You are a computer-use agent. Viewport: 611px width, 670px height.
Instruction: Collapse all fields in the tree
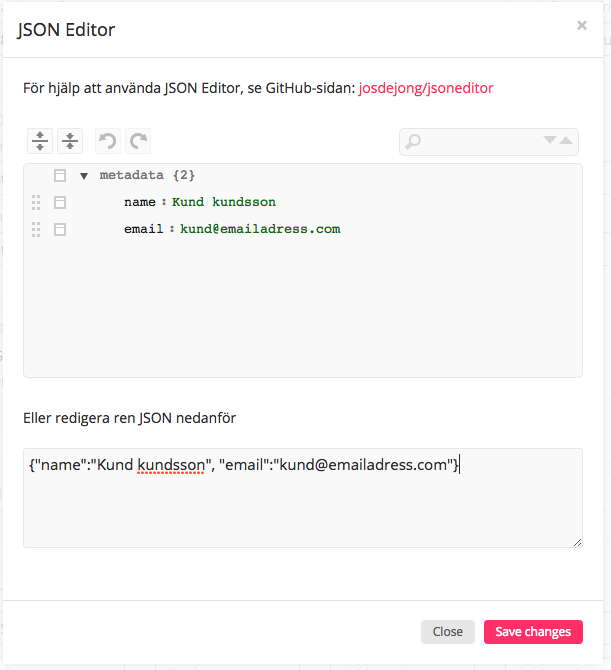[x=70, y=141]
